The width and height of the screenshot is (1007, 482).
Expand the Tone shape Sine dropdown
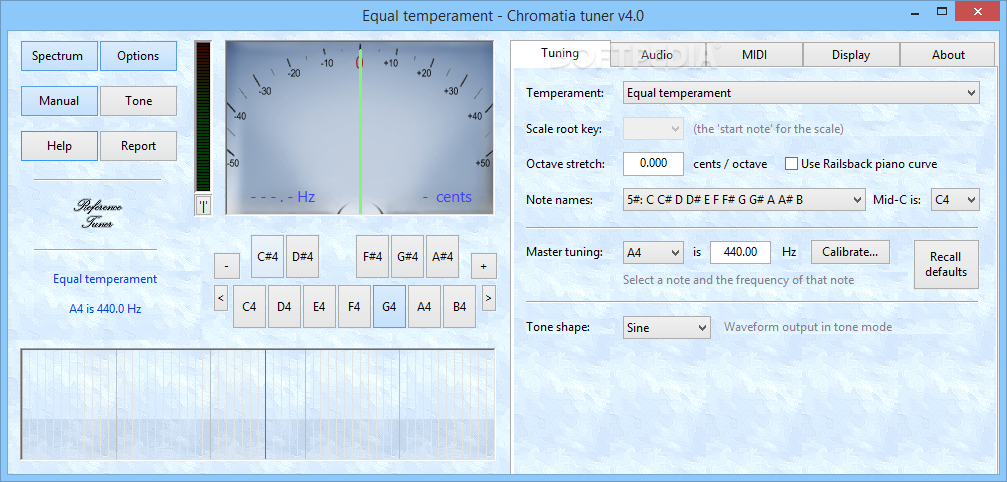(667, 327)
